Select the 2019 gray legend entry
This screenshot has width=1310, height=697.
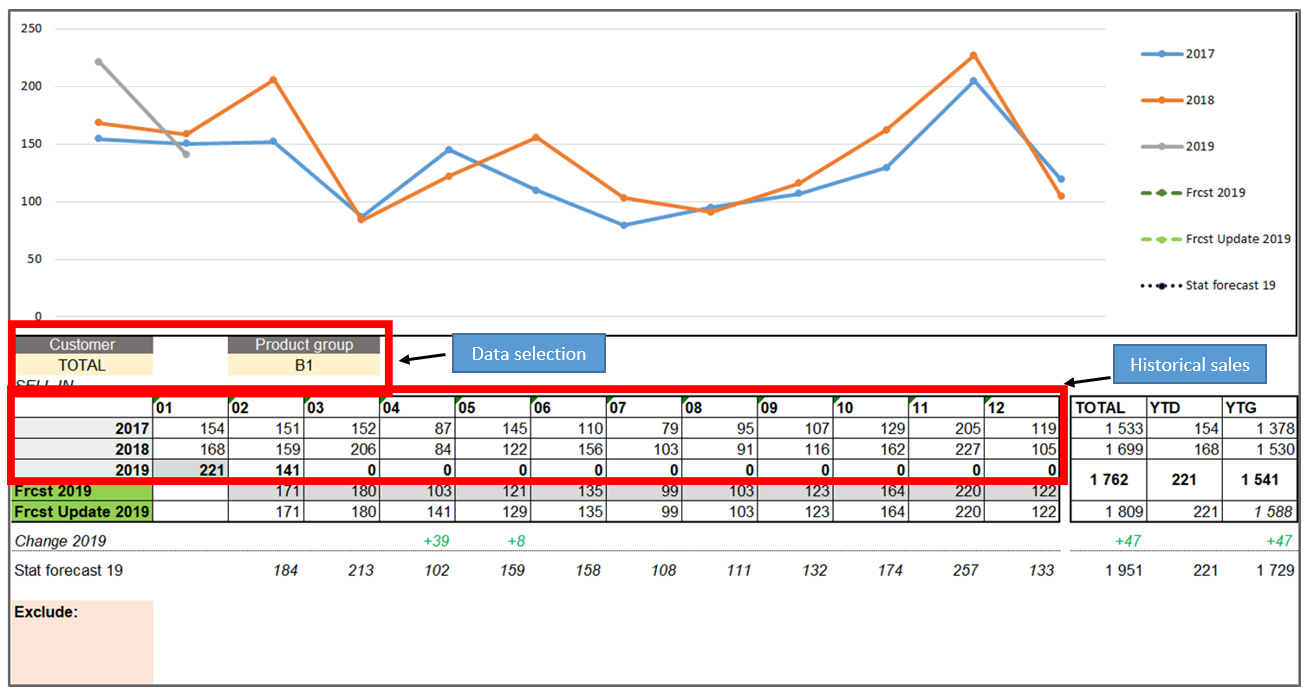click(x=1198, y=146)
